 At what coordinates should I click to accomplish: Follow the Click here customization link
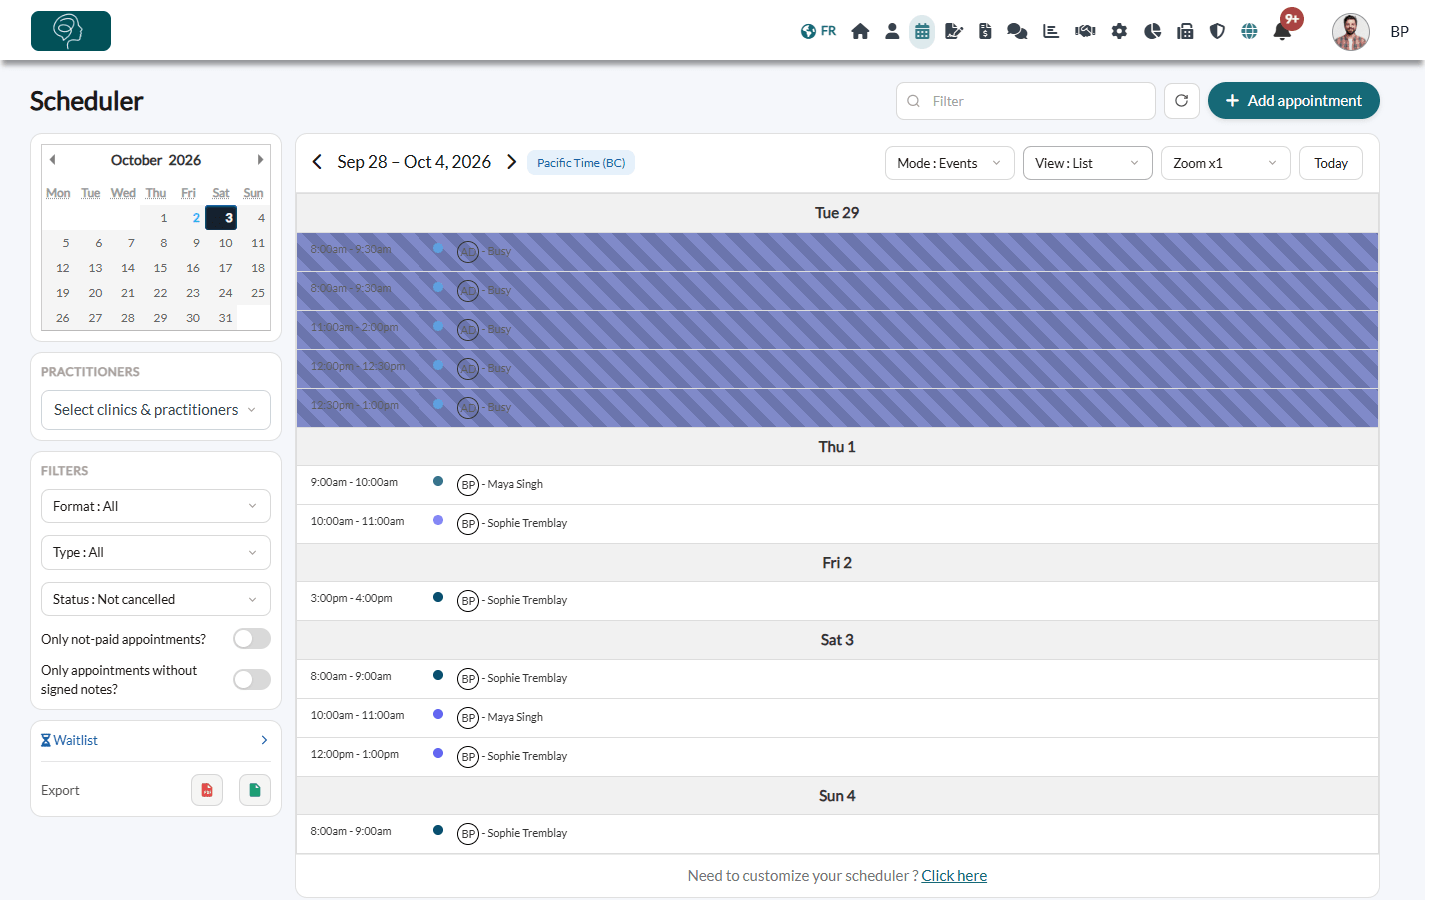[x=954, y=876]
